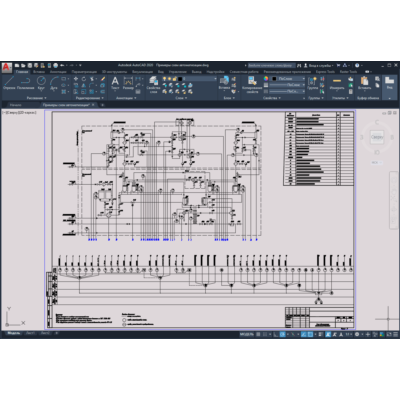Open the ПоСлою color dropdown
400x400 pixels.
pyautogui.click(x=289, y=79)
